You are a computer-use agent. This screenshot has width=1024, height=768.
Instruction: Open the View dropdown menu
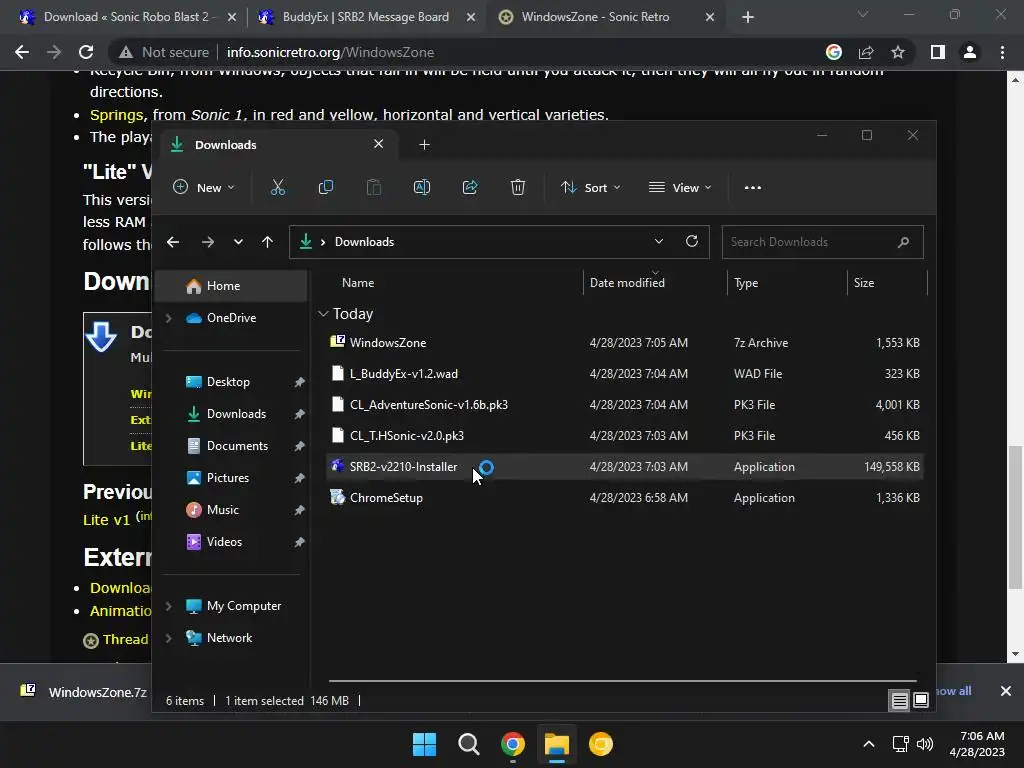click(x=680, y=187)
